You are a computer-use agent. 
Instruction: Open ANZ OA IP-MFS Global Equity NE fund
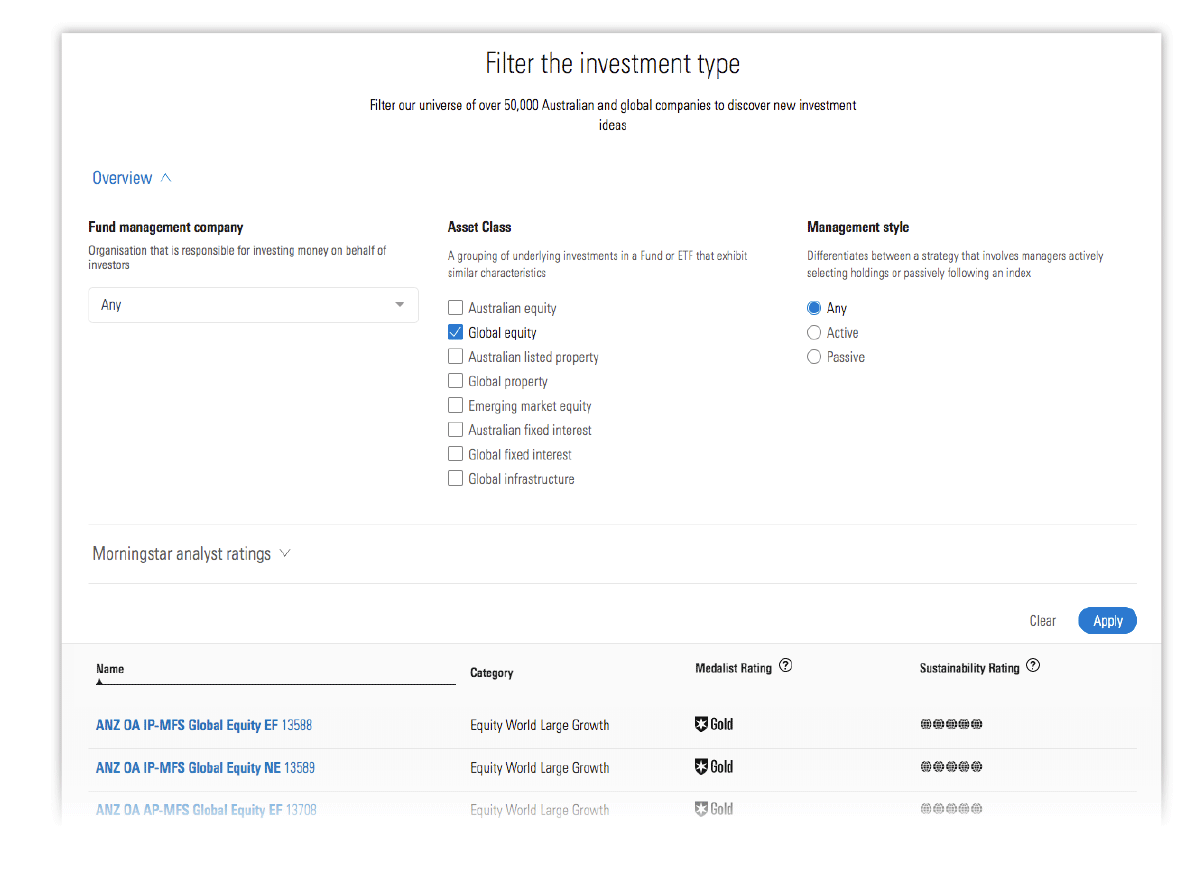click(x=205, y=768)
